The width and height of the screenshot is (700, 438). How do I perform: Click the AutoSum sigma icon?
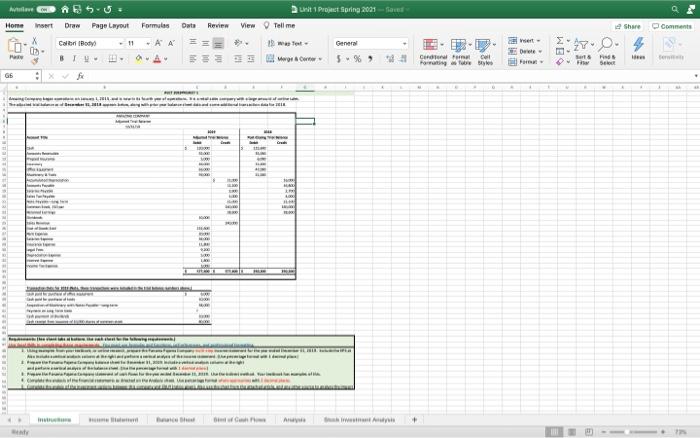tap(559, 41)
